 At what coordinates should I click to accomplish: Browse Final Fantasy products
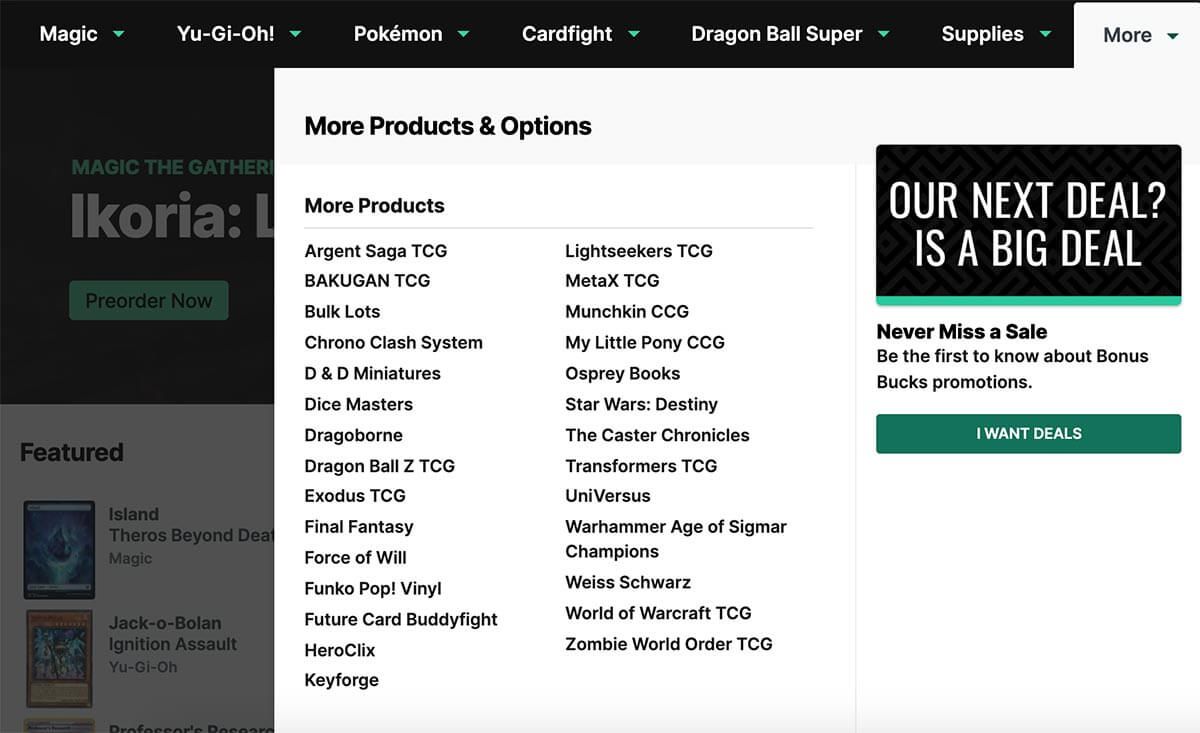[x=359, y=527]
